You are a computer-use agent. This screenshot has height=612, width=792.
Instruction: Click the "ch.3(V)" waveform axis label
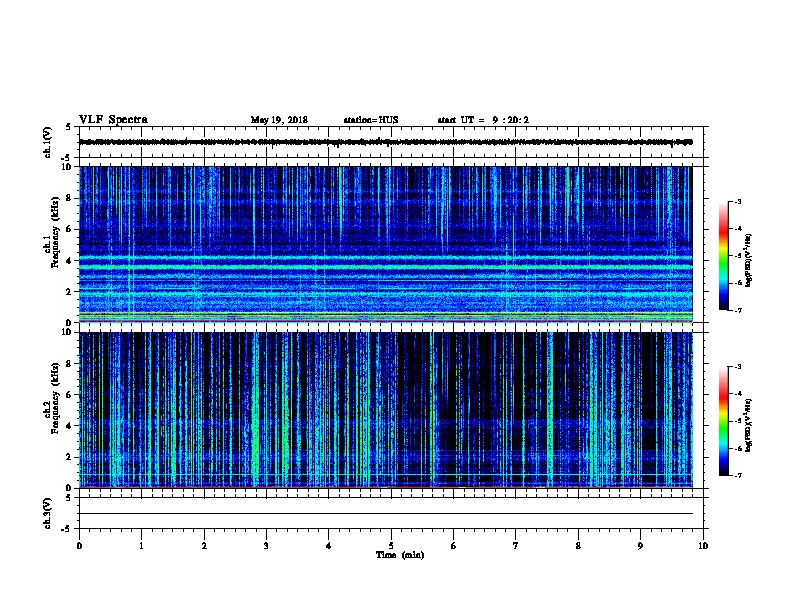point(47,513)
